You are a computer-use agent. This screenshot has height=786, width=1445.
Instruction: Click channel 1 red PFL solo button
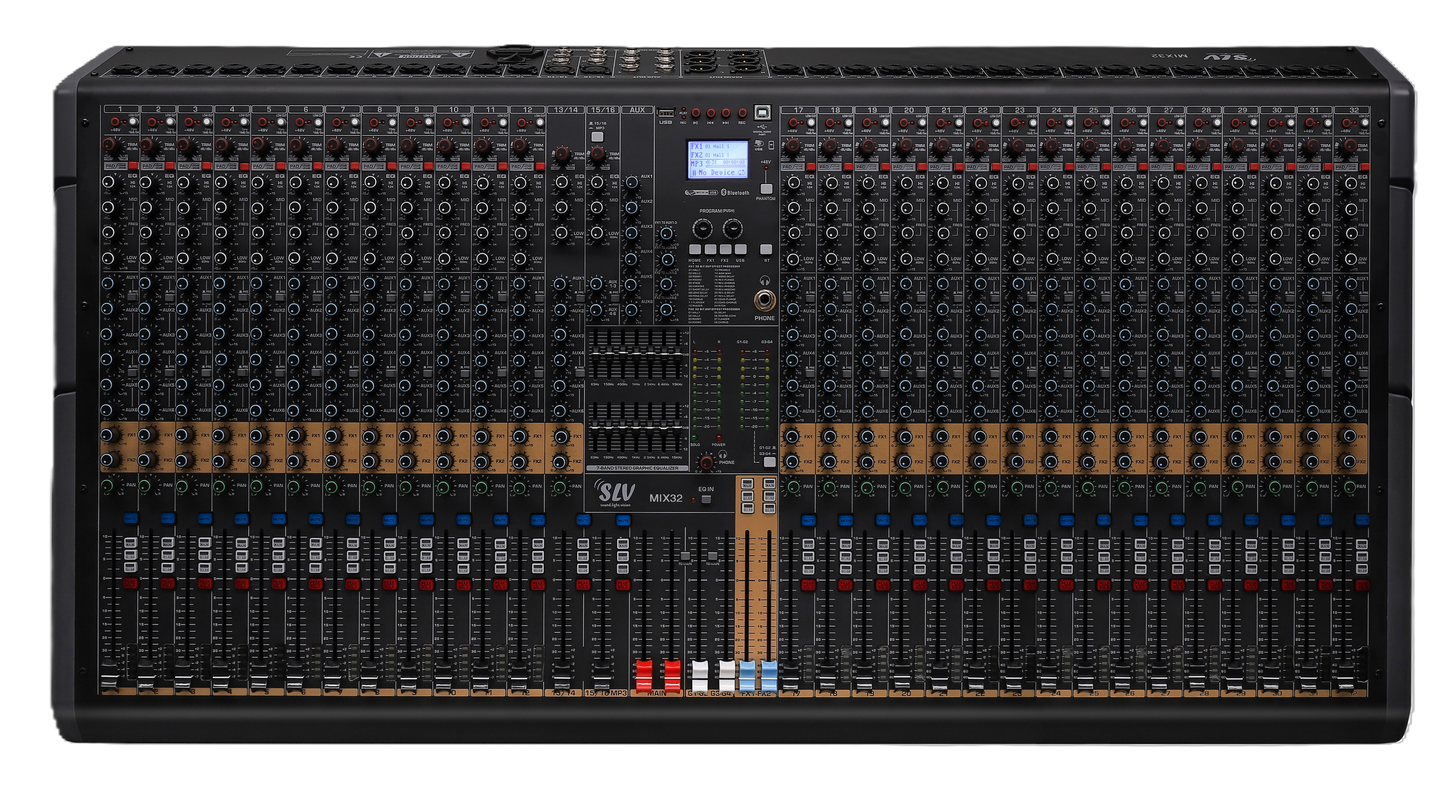tap(130, 584)
